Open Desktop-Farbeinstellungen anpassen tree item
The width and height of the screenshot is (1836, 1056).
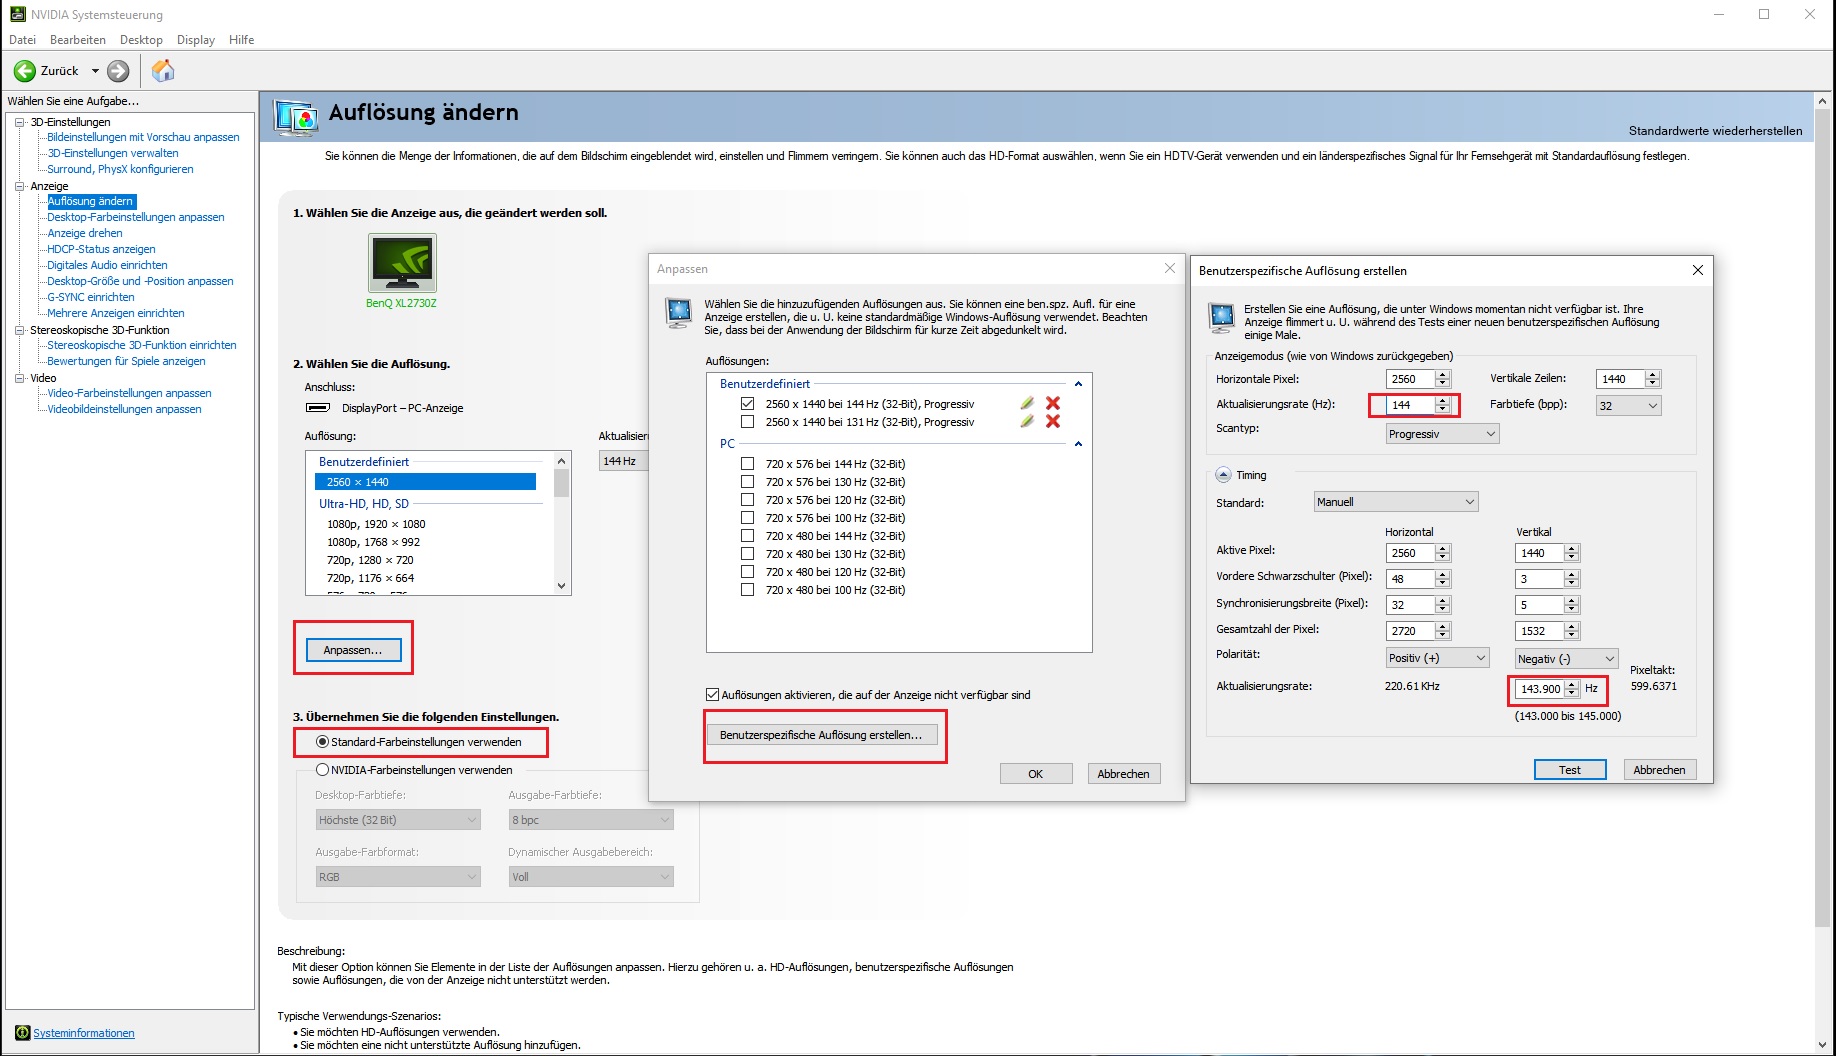point(136,217)
